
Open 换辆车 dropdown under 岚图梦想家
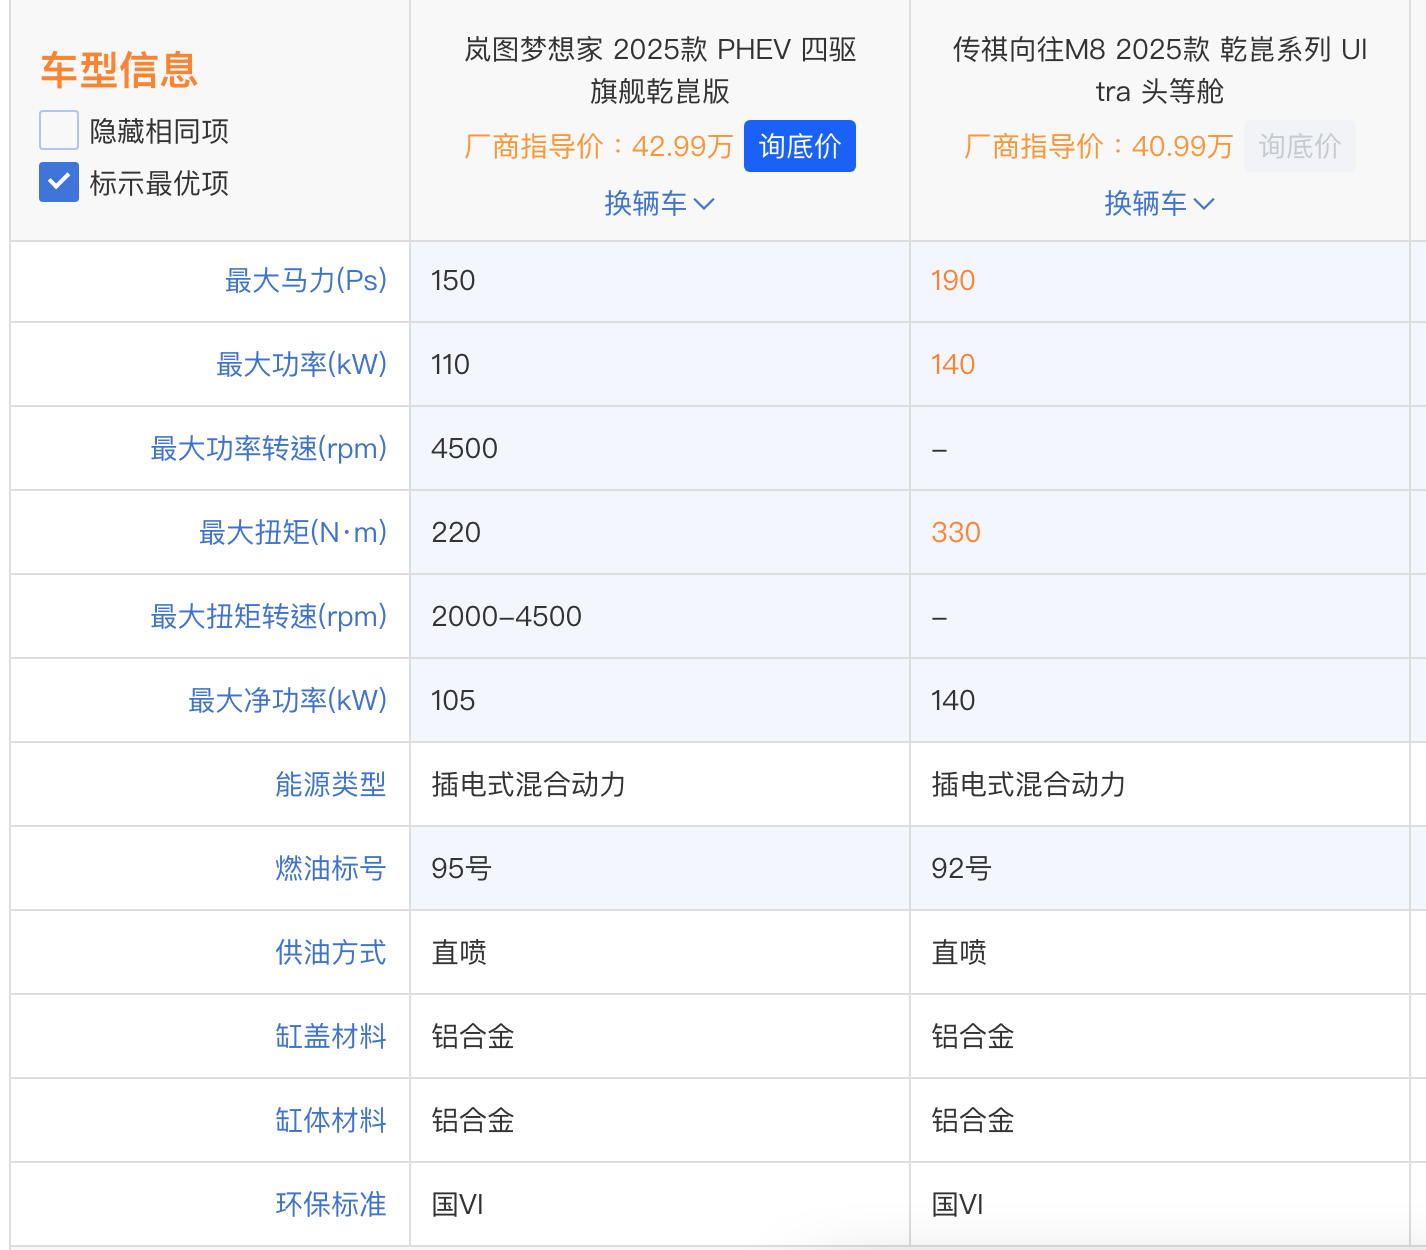tap(660, 203)
